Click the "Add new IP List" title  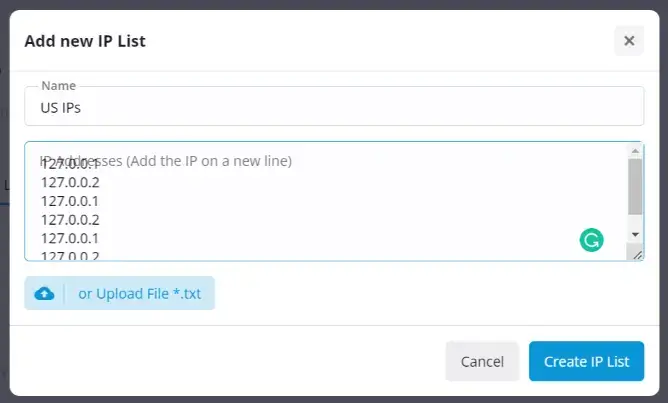pos(85,41)
